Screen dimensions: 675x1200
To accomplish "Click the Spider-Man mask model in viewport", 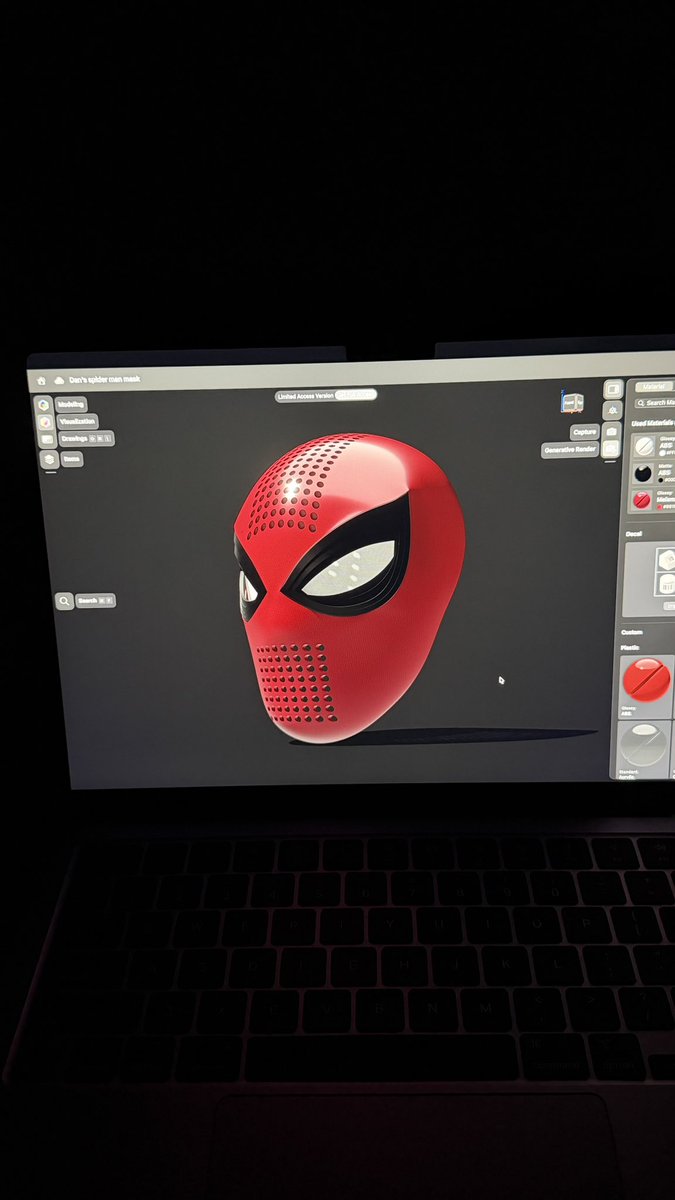I will [x=349, y=588].
